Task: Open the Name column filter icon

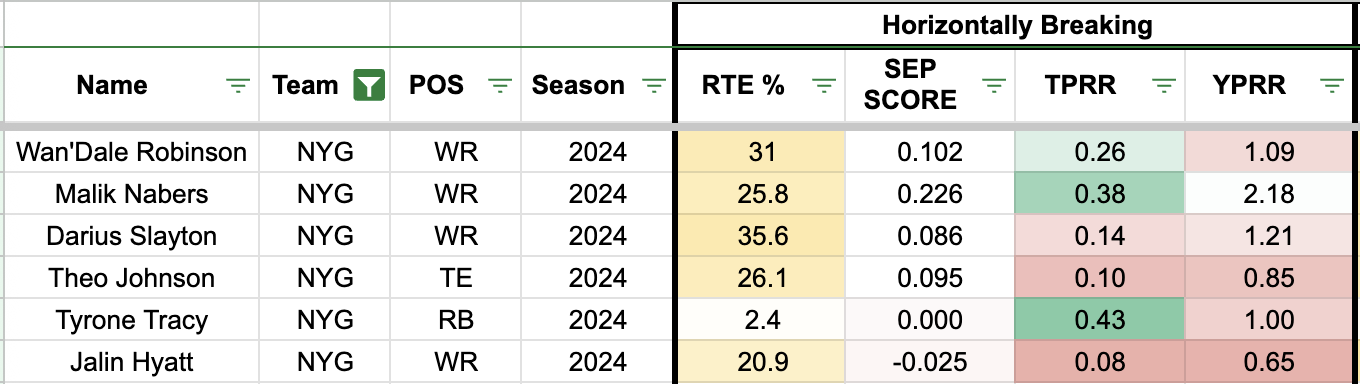Action: pyautogui.click(x=237, y=86)
